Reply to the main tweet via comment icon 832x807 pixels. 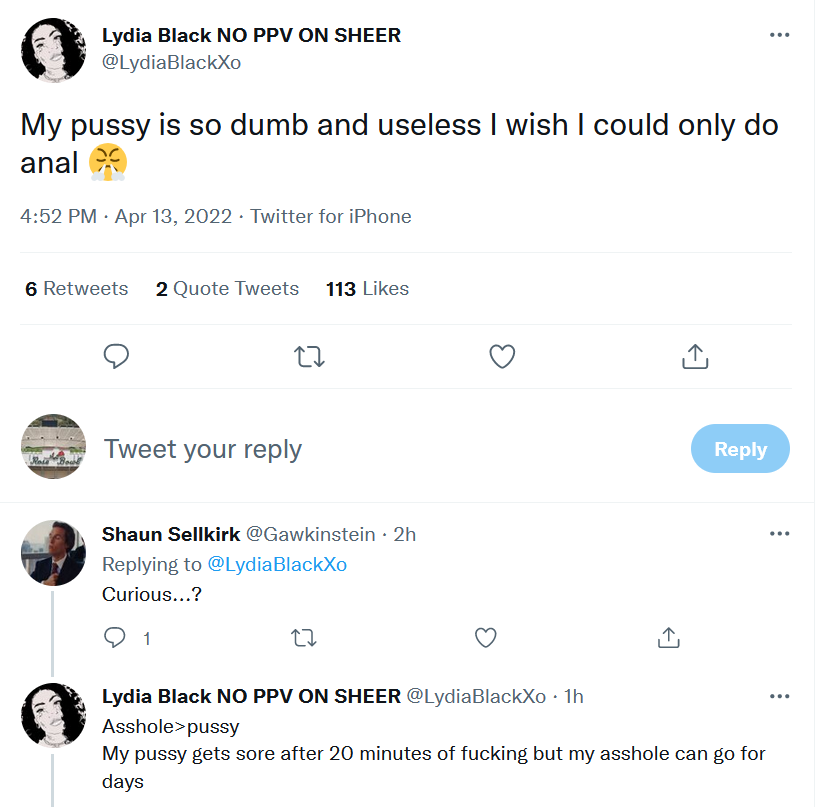(x=117, y=356)
